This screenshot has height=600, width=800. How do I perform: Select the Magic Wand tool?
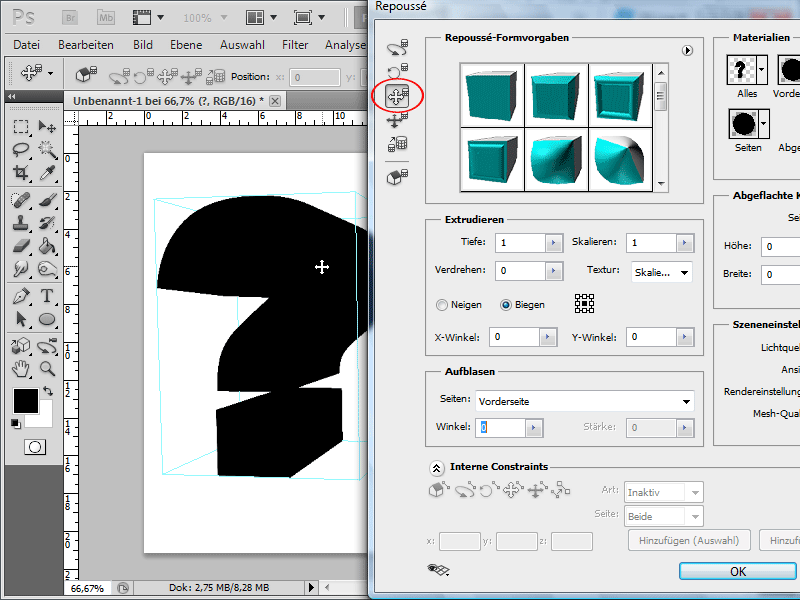[x=47, y=150]
